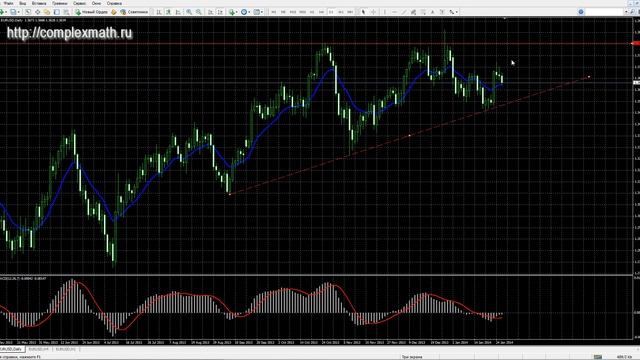Expand the Arrows objects dropdown
This screenshot has height=360, width=640.
coord(457,12)
